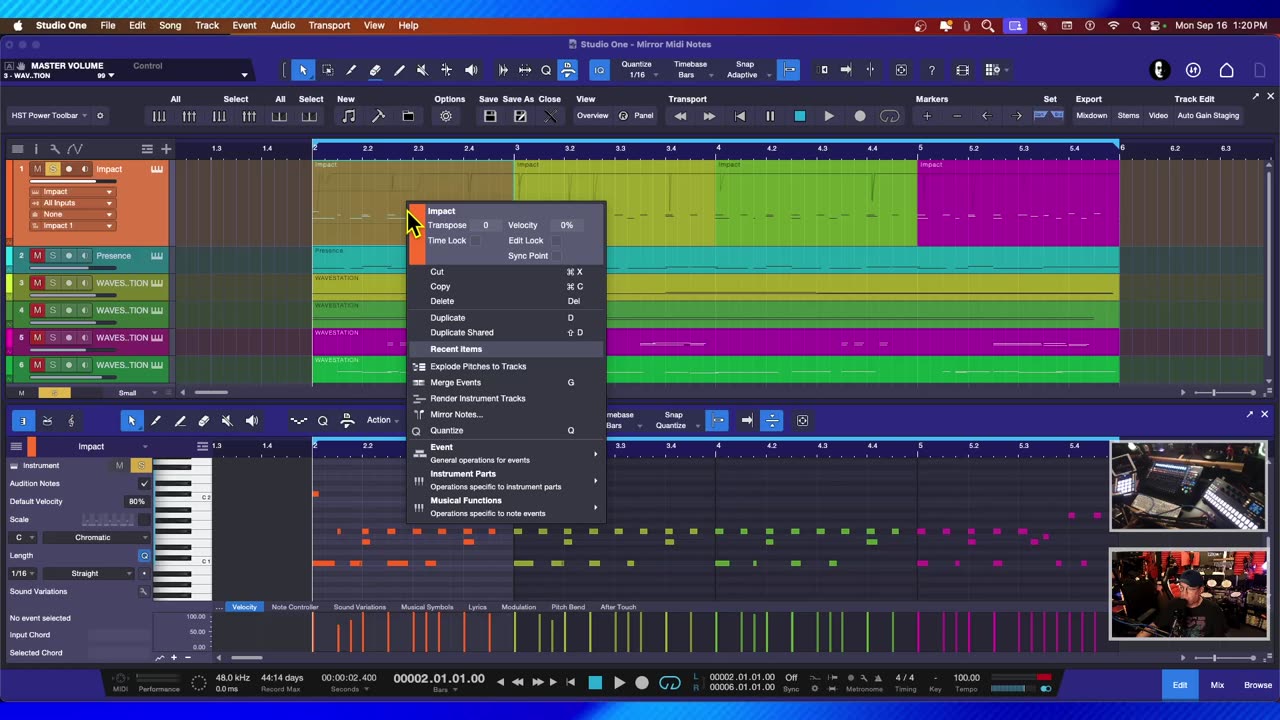Click rewind in Transport toolbar section

coord(680,116)
